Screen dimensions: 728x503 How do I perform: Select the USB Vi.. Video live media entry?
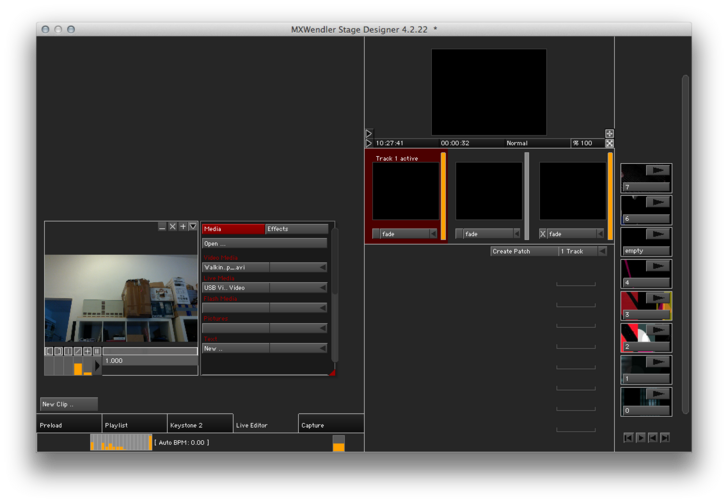click(235, 288)
